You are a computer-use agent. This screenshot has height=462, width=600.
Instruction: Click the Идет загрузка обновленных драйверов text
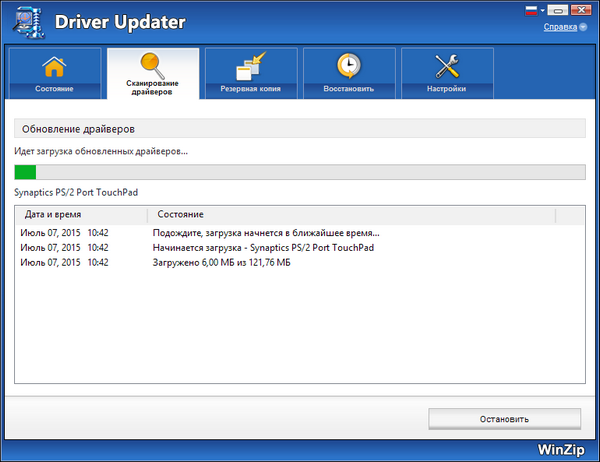tap(101, 152)
